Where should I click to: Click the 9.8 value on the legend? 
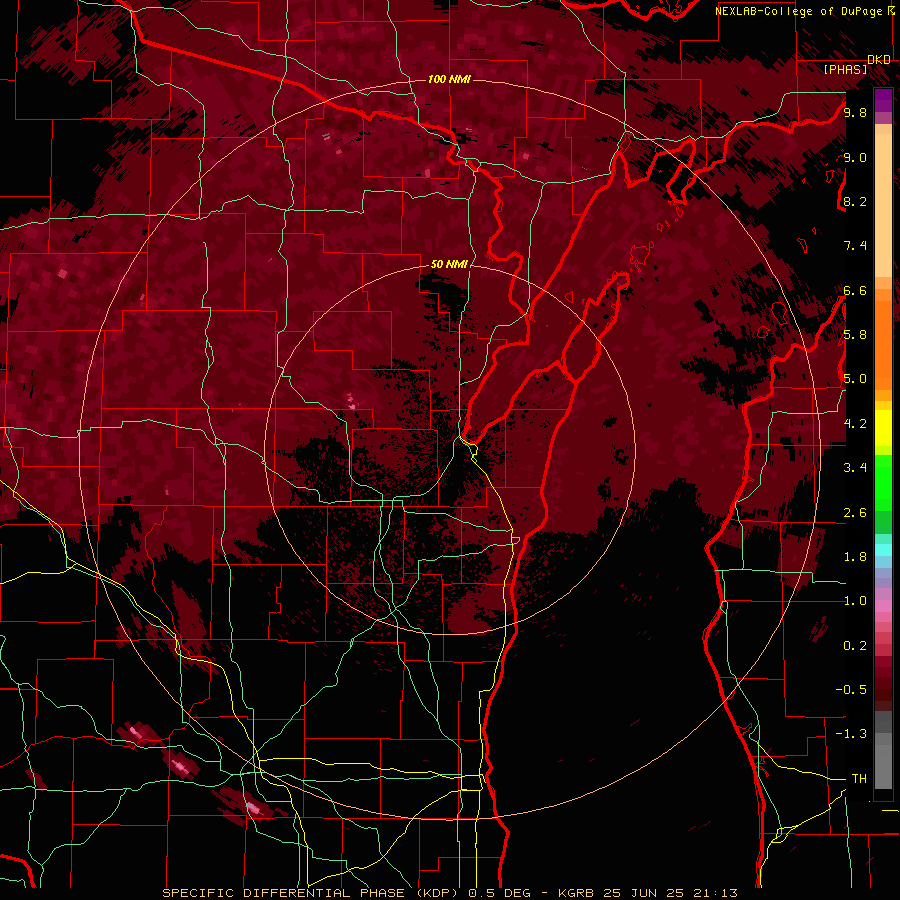coord(855,112)
